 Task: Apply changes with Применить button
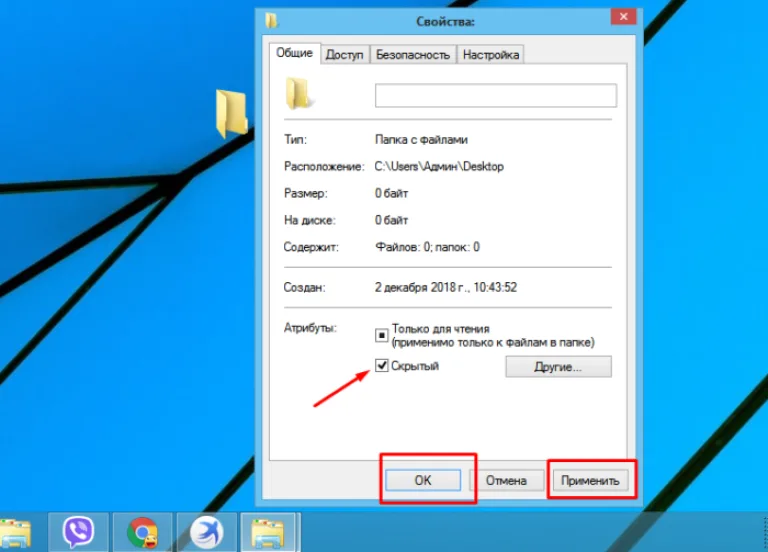point(590,480)
